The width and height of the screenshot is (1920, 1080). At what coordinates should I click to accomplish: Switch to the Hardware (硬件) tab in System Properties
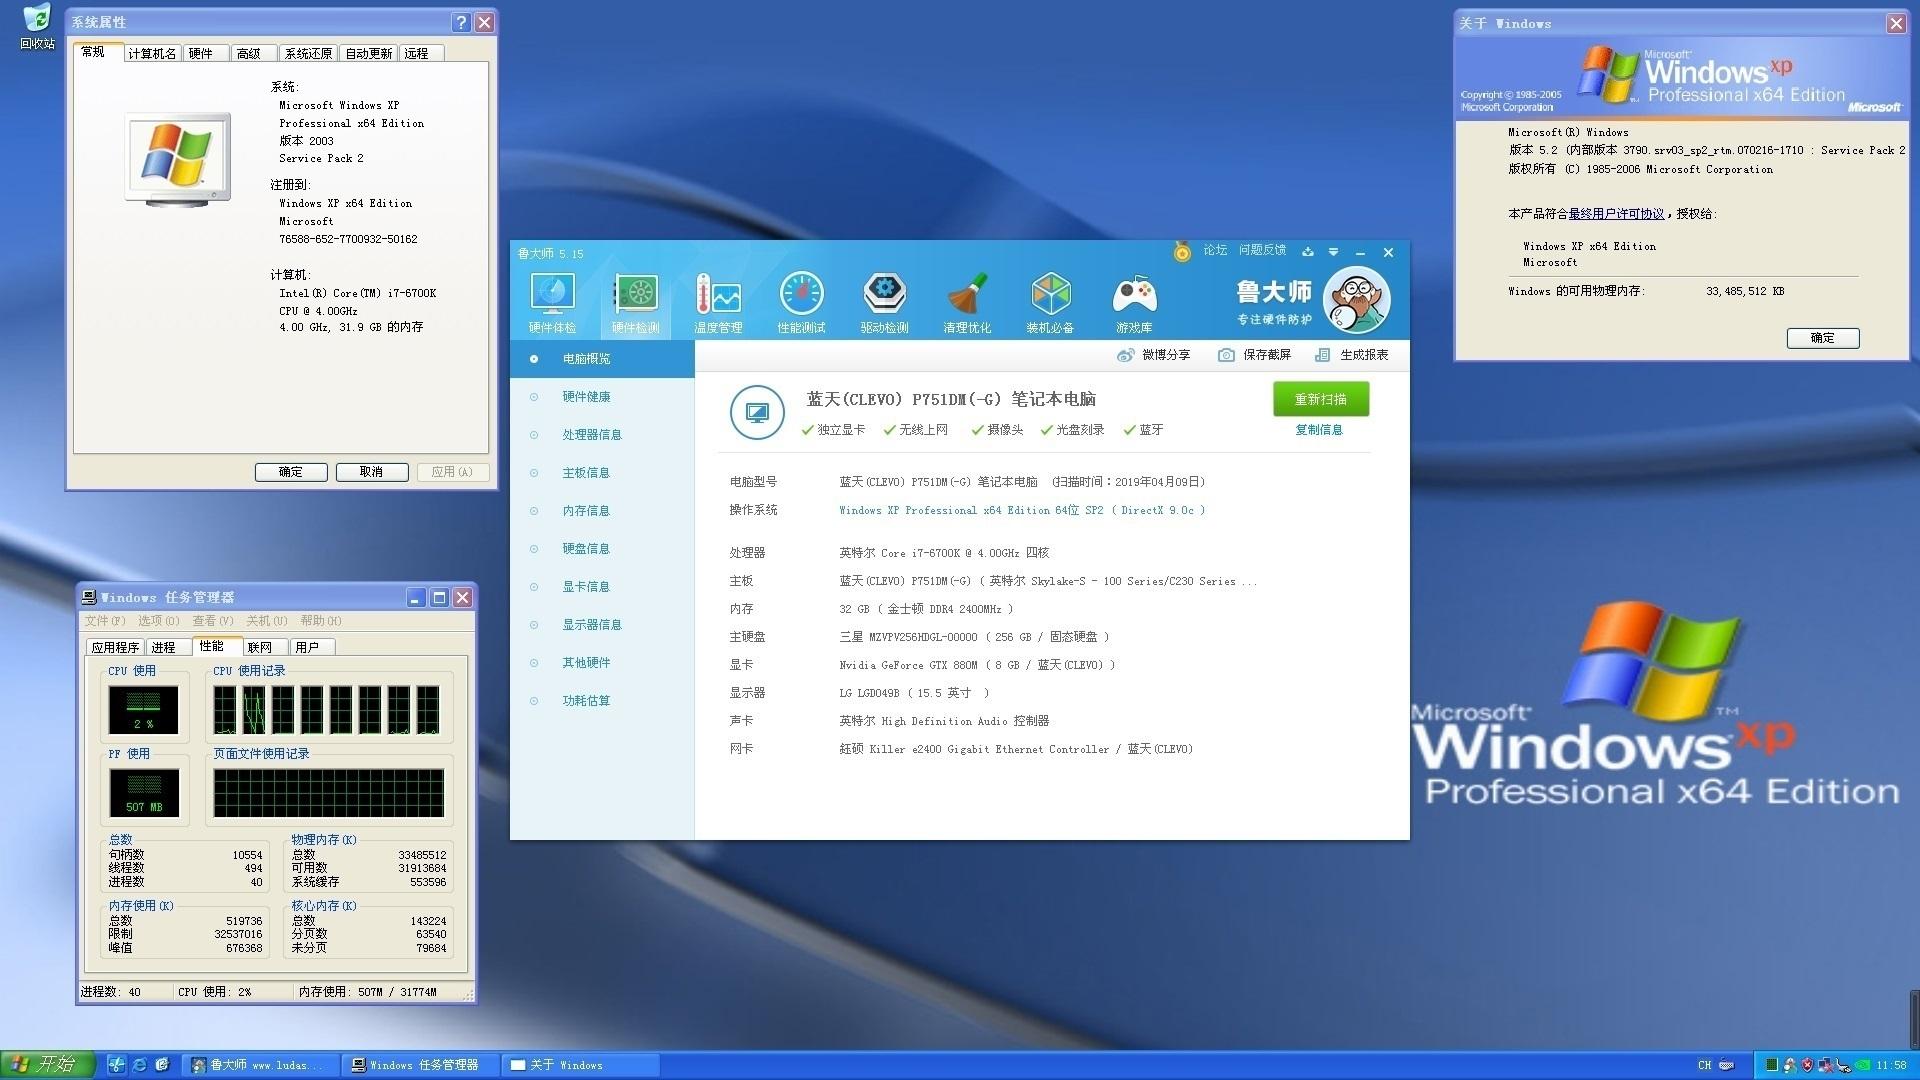pos(201,53)
